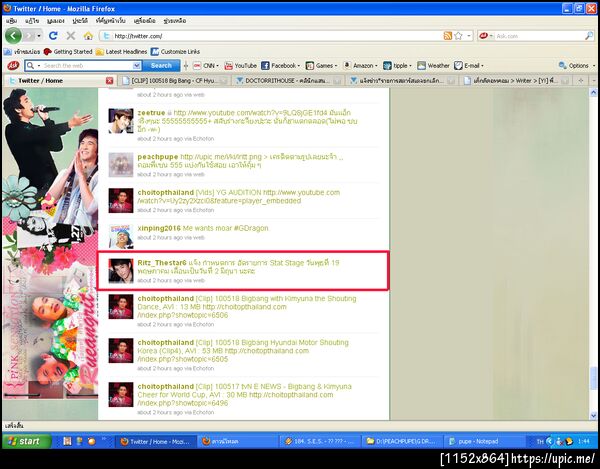Switch to the DOCTORRITHOUSE tab
600x469 pixels.
tap(288, 81)
